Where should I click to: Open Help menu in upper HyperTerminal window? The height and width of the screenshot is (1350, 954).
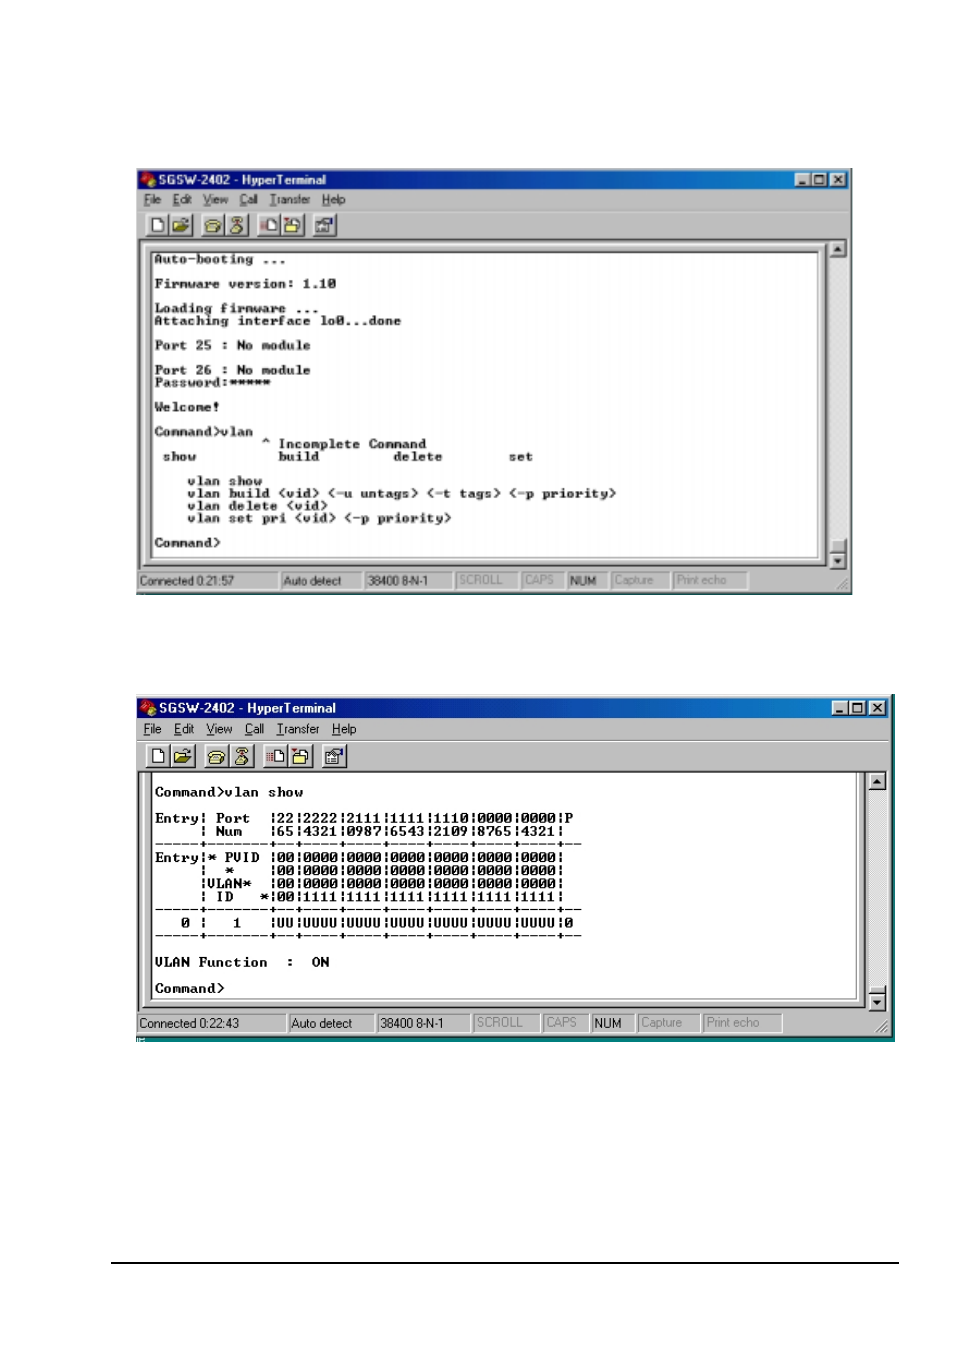coord(333,199)
